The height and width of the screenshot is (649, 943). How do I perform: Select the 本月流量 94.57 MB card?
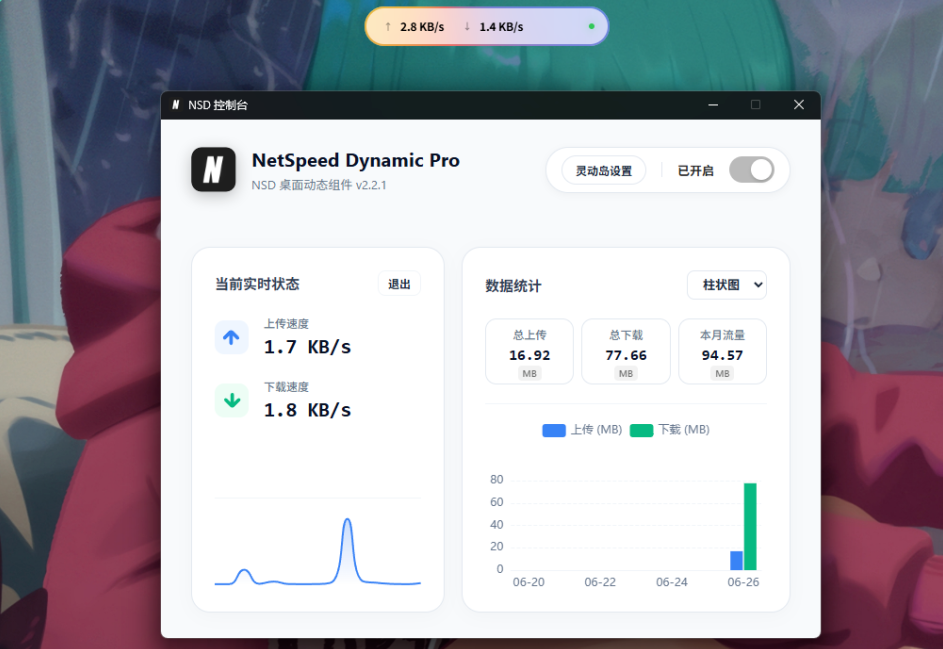(x=722, y=351)
